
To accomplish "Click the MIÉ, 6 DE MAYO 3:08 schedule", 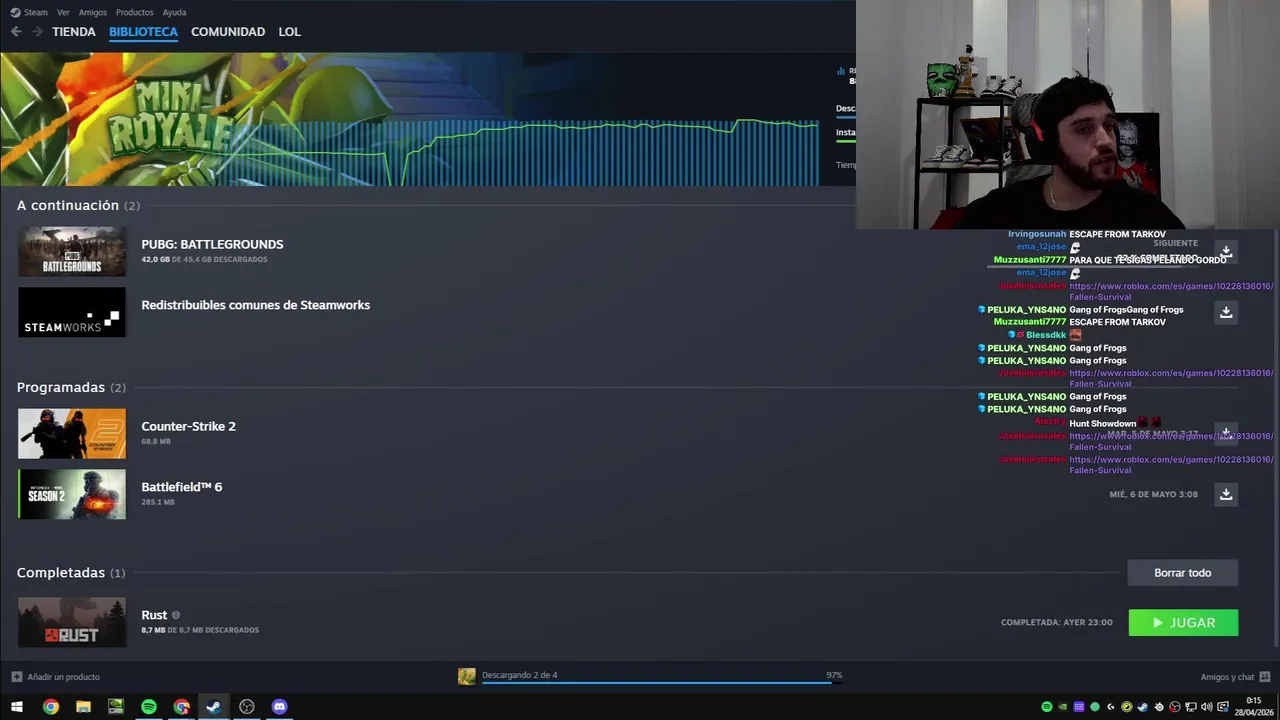I will (x=1153, y=494).
